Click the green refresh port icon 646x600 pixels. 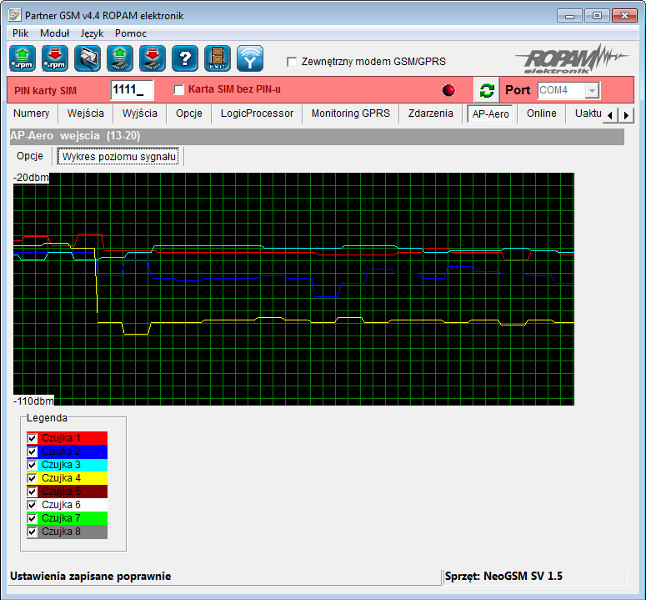point(486,90)
